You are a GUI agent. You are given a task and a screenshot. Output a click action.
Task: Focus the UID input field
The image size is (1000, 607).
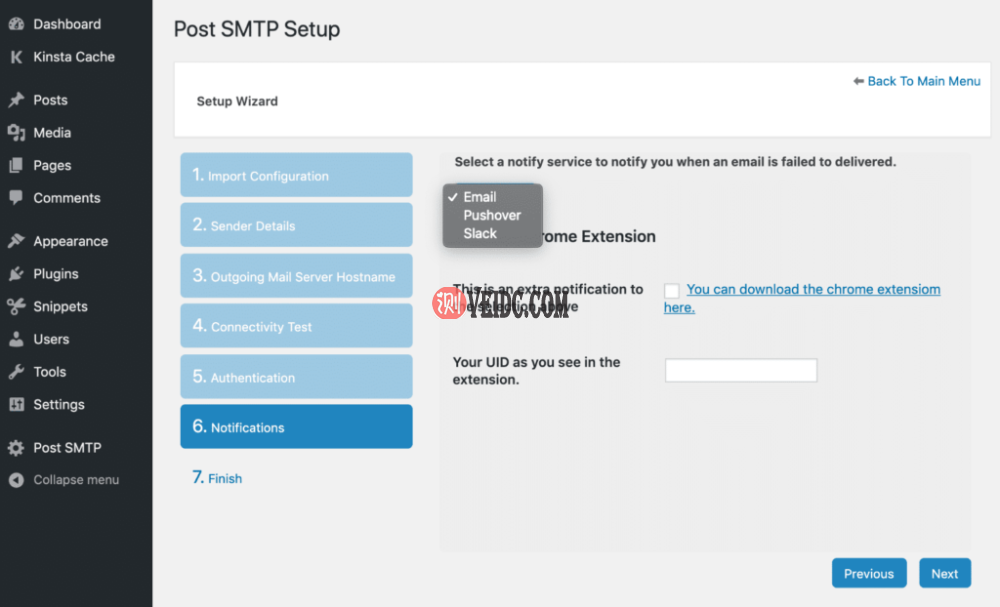[x=741, y=370]
